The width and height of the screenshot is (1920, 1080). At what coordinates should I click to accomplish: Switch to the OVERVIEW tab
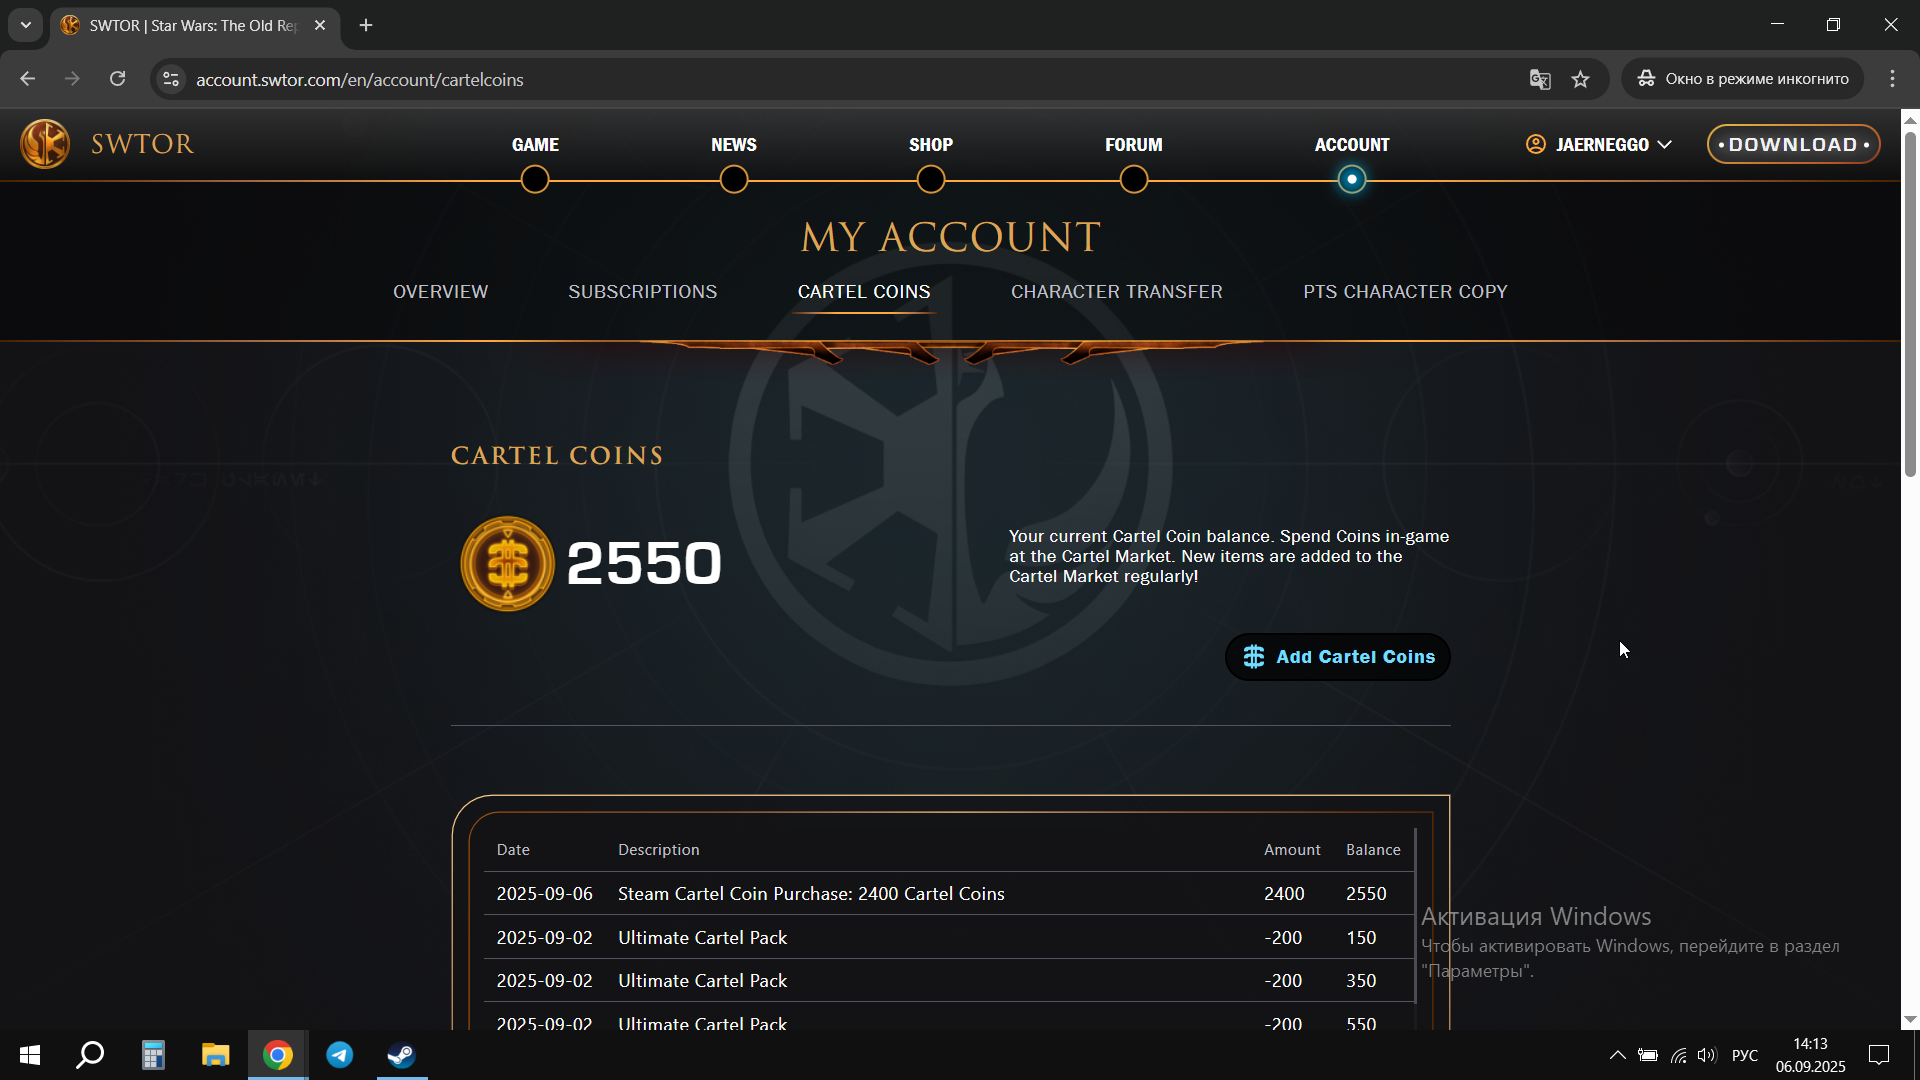tap(440, 292)
